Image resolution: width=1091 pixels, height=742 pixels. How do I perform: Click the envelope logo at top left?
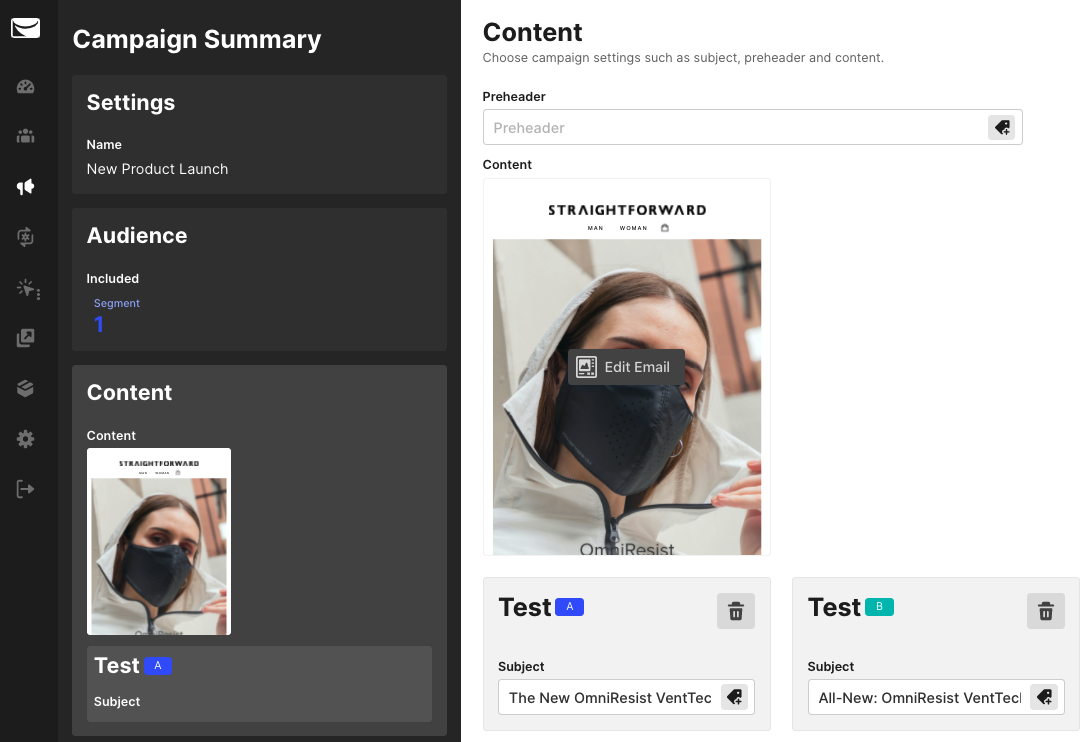coord(26,28)
